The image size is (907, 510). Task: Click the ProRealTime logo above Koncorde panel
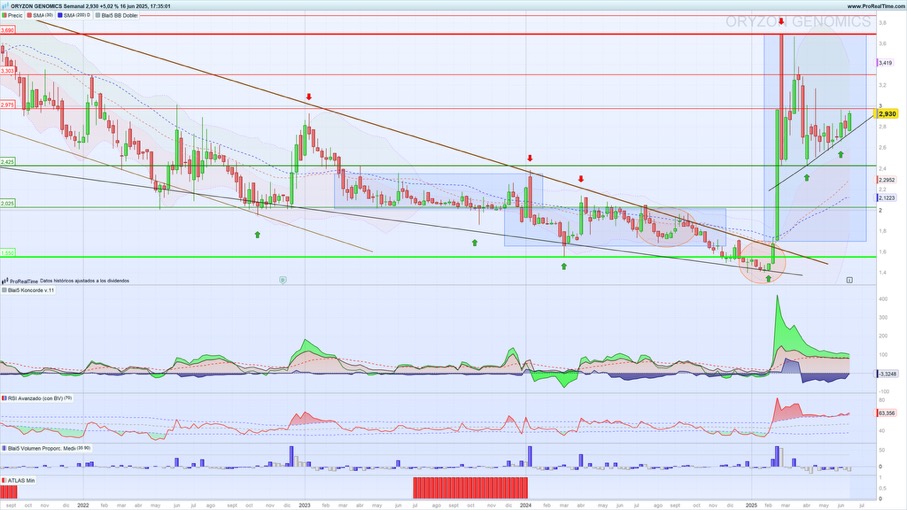click(20, 281)
